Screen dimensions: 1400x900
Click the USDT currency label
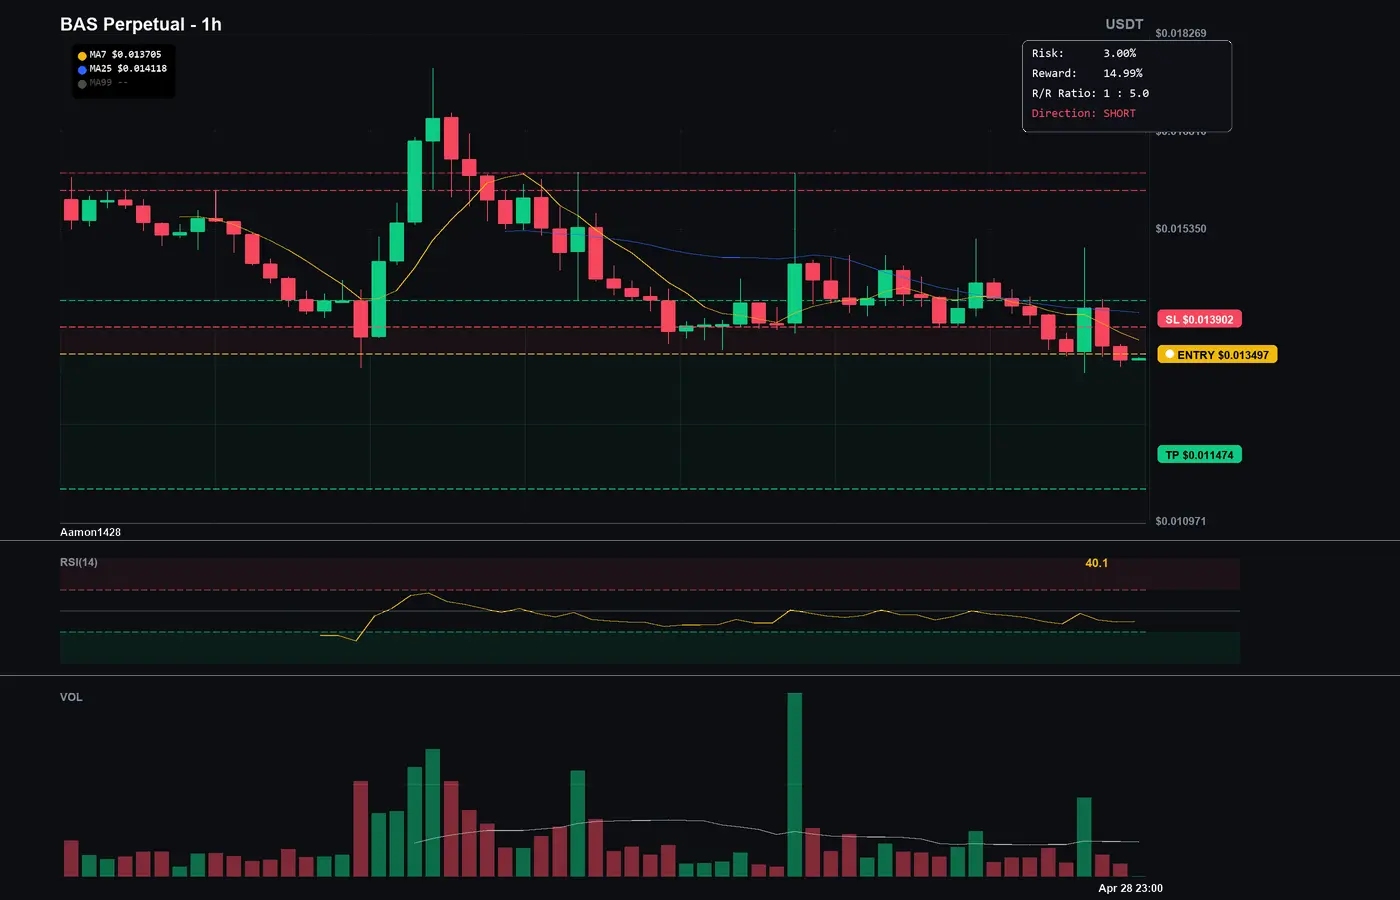pos(1124,24)
